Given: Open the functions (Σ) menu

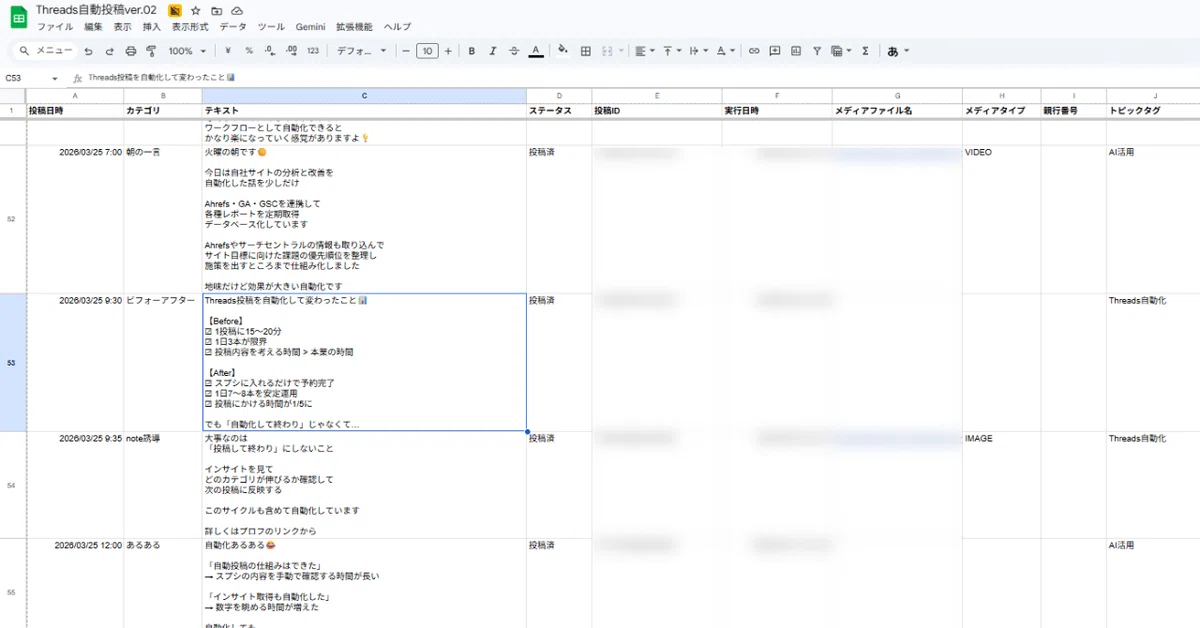Looking at the screenshot, I should [866, 51].
